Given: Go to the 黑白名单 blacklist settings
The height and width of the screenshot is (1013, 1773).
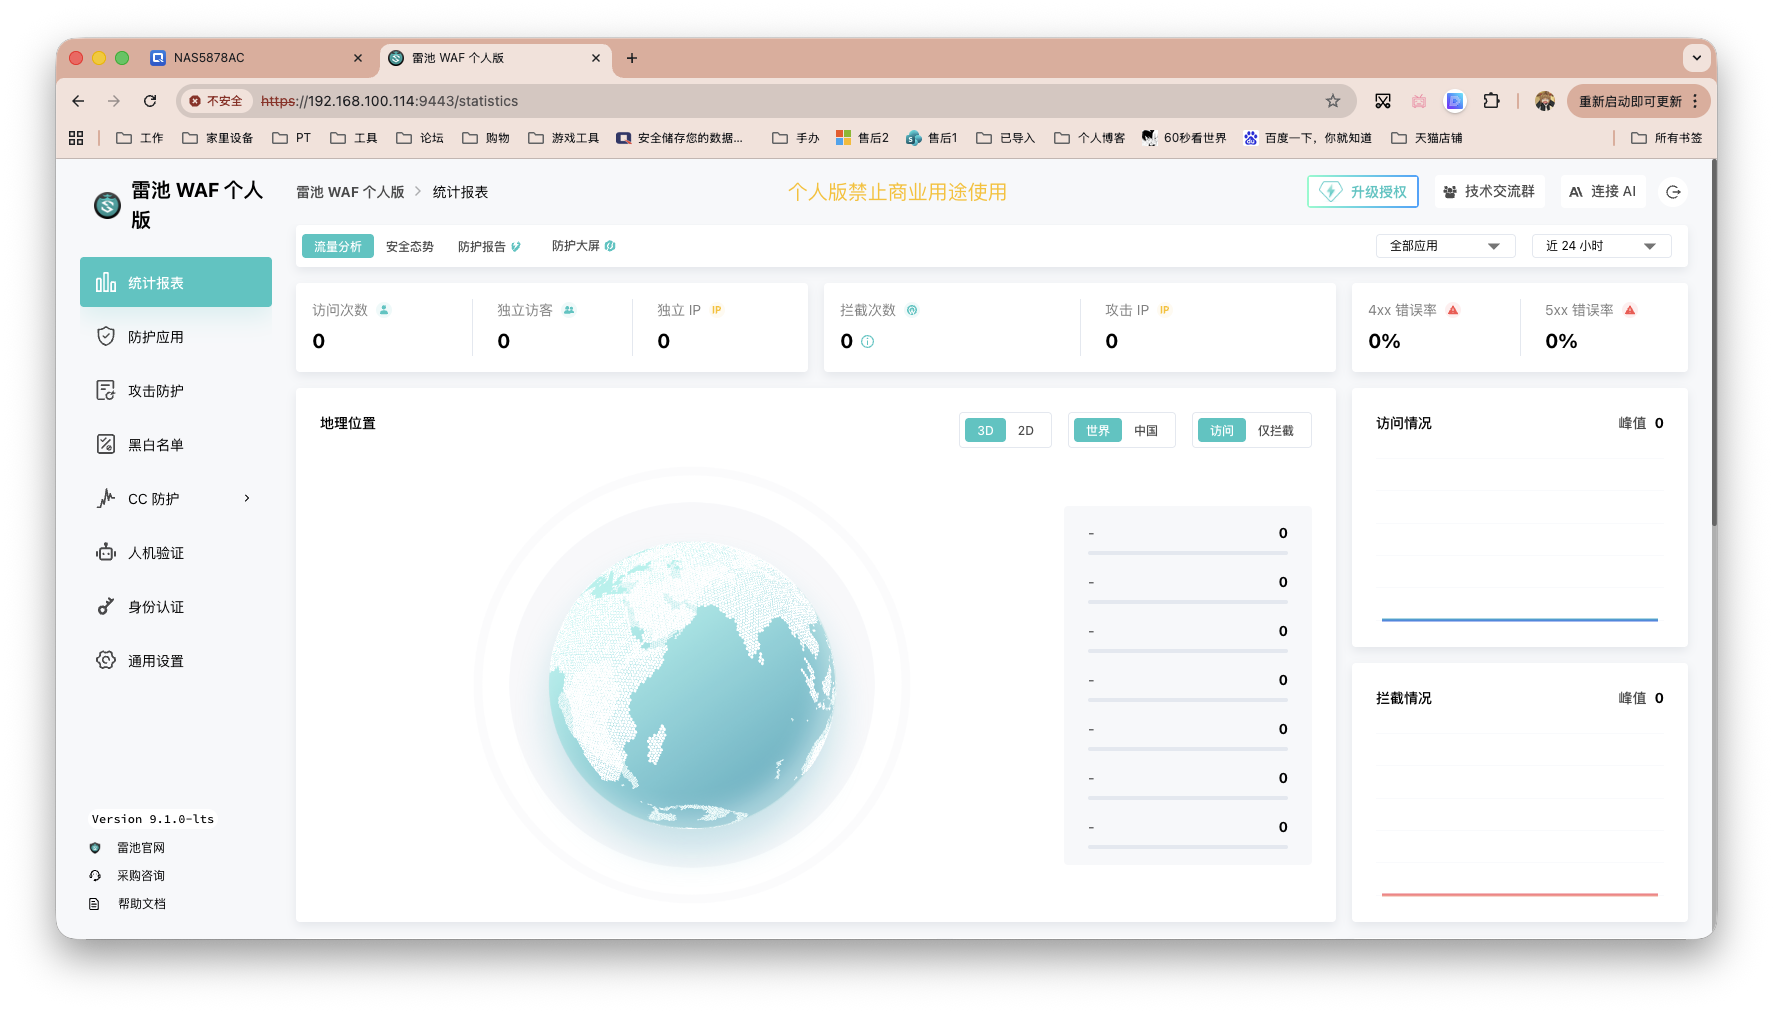Looking at the screenshot, I should click(156, 444).
